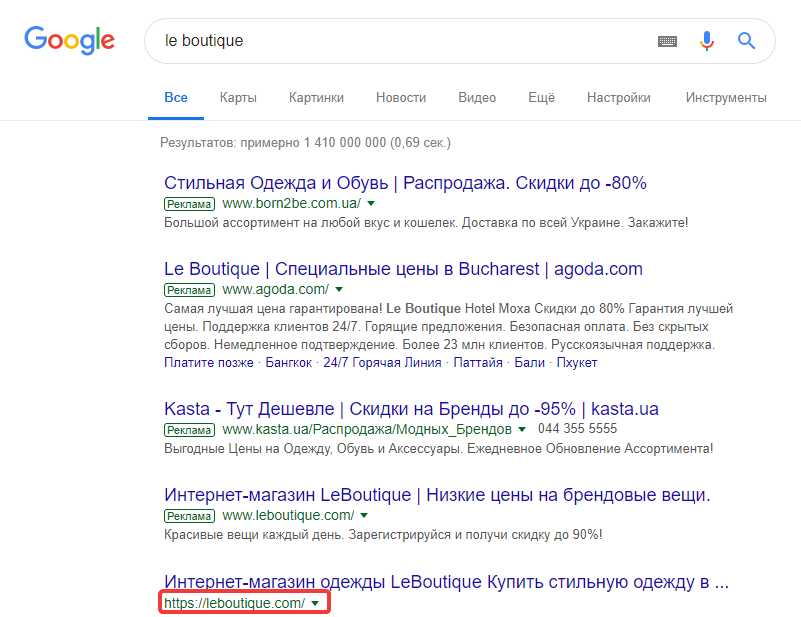Image resolution: width=801 pixels, height=617 pixels.
Task: Click the https://leboutique.com/ URL text
Action: (x=234, y=603)
